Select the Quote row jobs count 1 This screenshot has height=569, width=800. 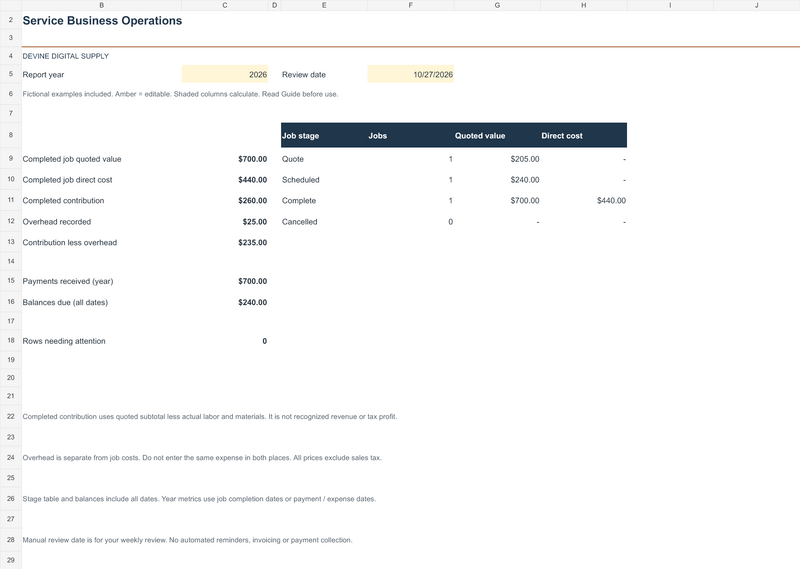pos(410,159)
